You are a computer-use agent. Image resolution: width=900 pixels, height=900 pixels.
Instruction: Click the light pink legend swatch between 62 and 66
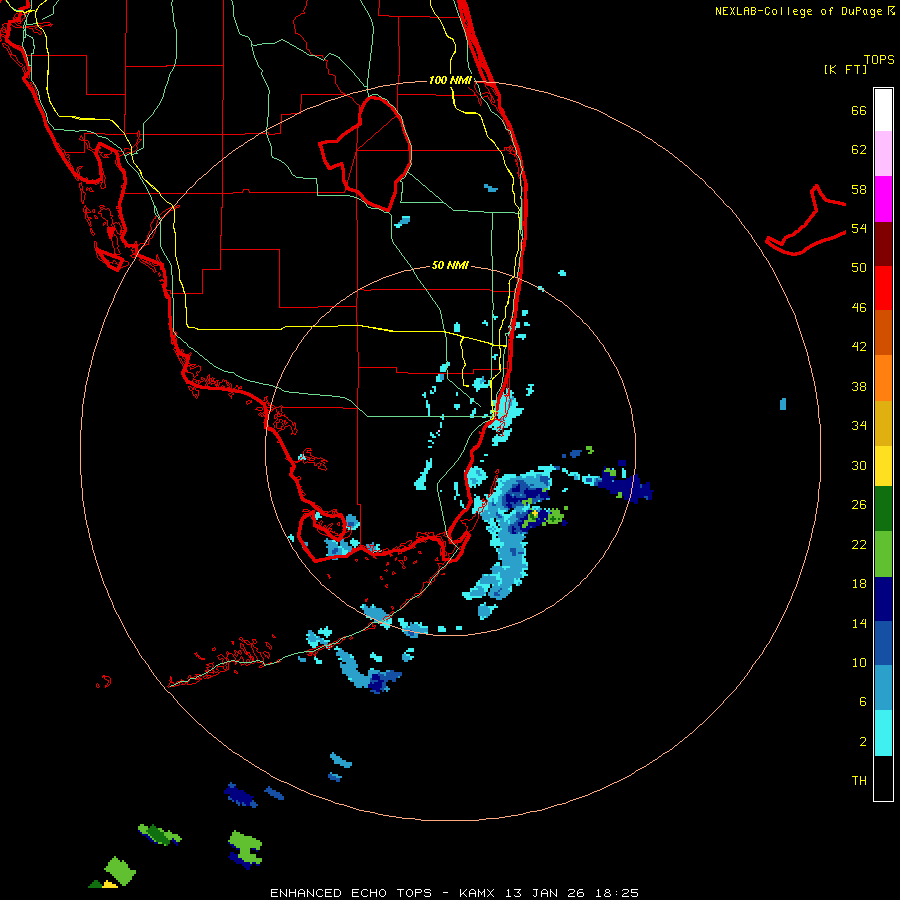point(883,153)
